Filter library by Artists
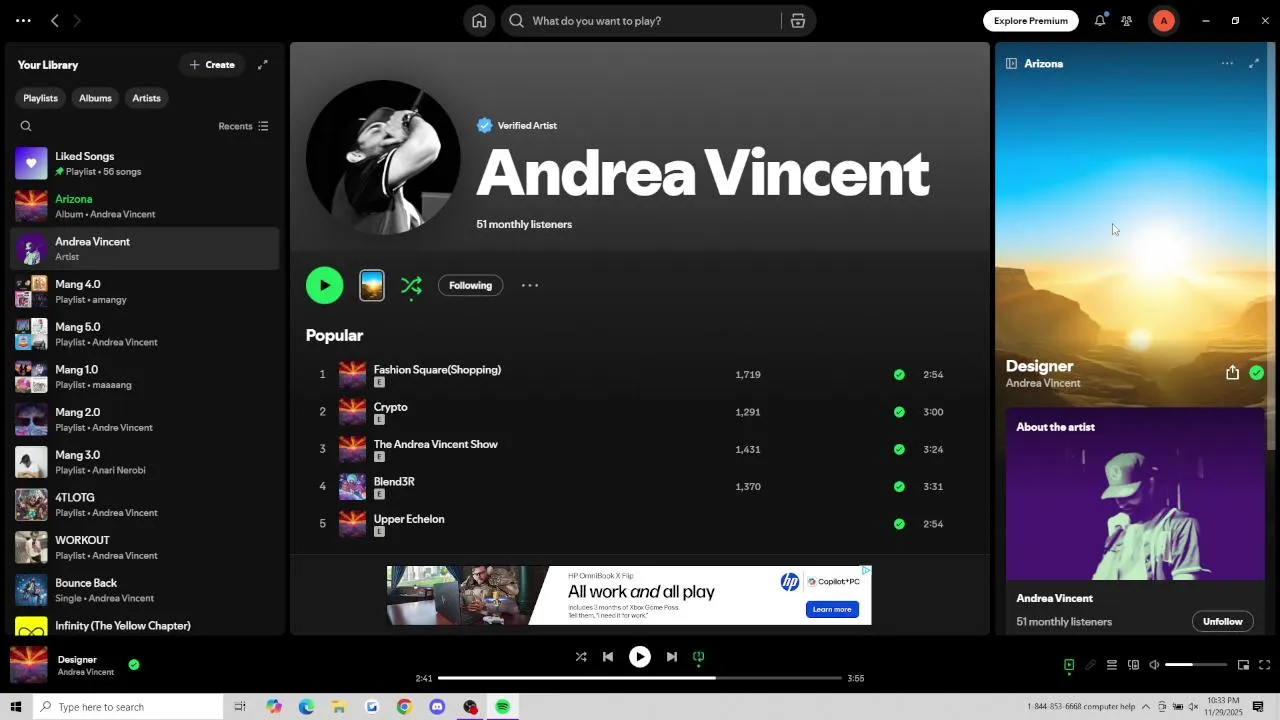Viewport: 1280px width, 720px height. [146, 98]
